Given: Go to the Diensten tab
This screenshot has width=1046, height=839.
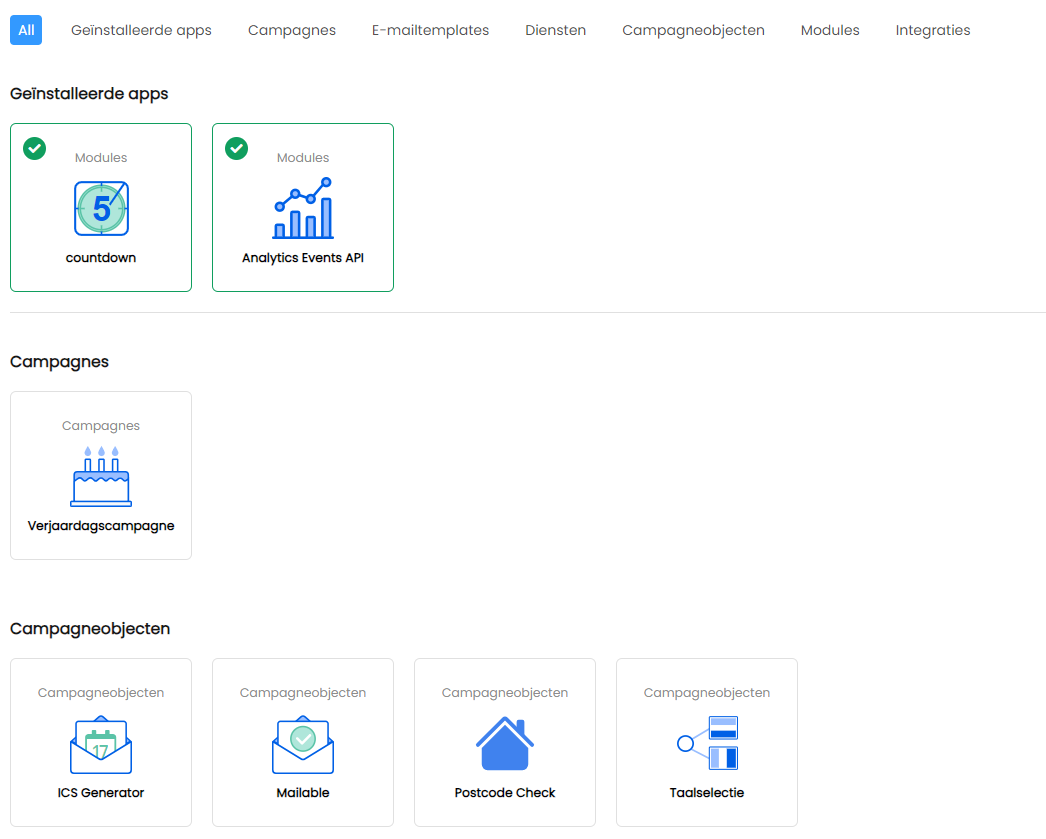Looking at the screenshot, I should [556, 30].
